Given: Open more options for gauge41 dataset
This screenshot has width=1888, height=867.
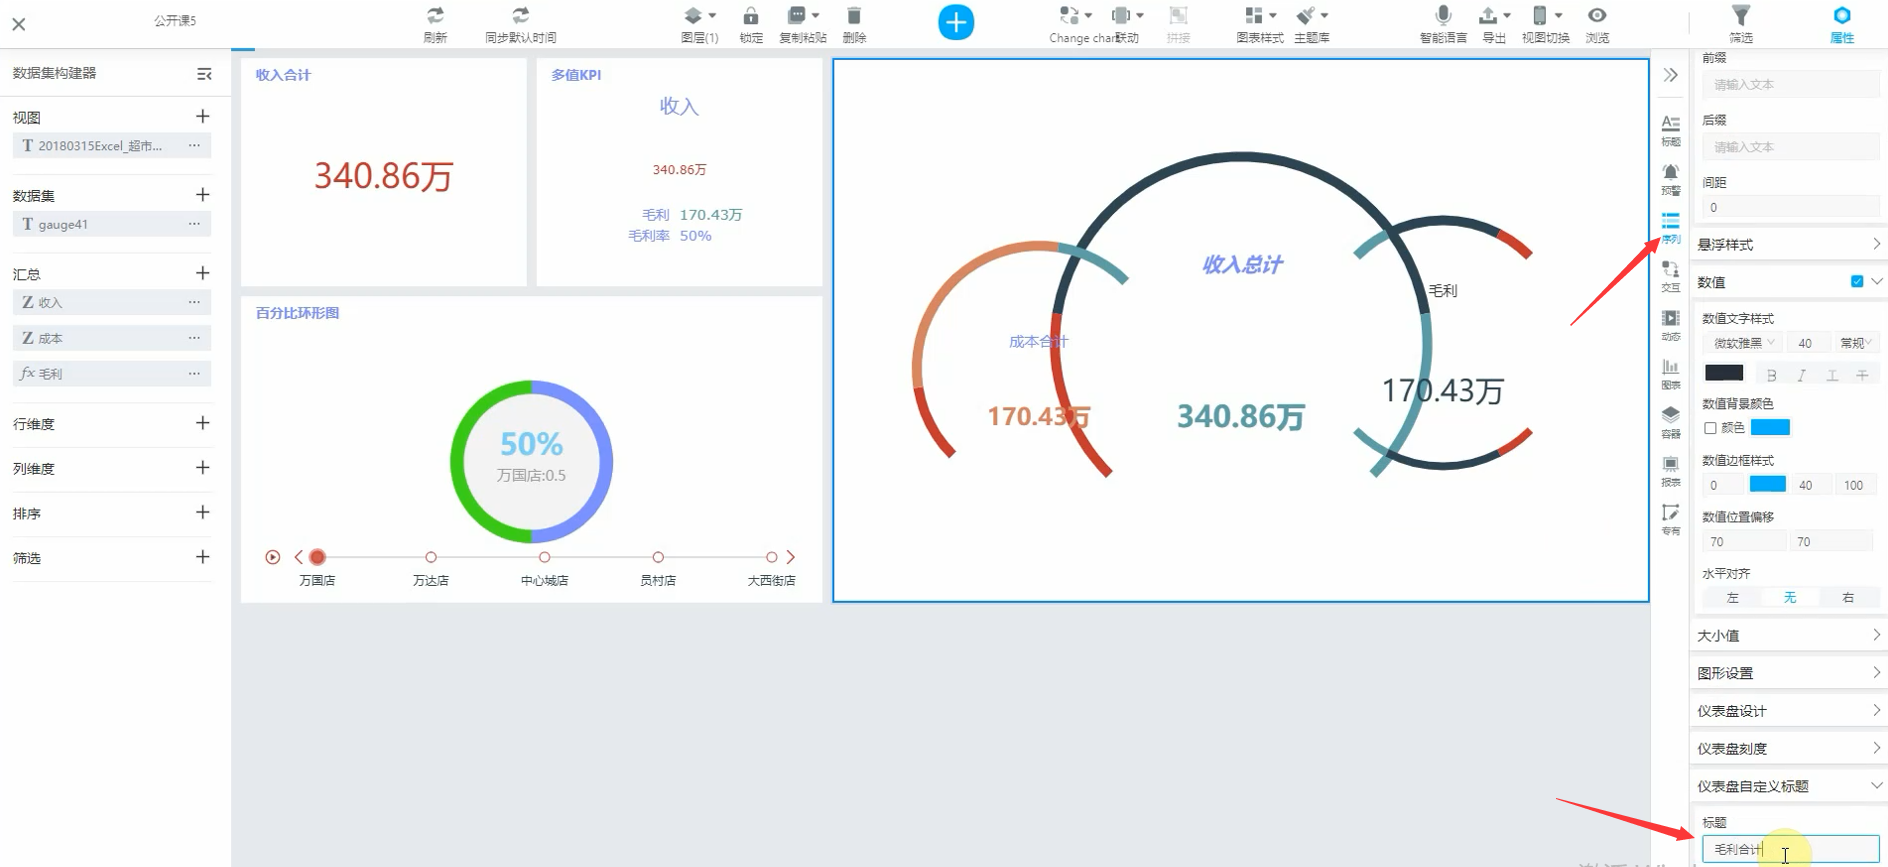Looking at the screenshot, I should pos(194,224).
